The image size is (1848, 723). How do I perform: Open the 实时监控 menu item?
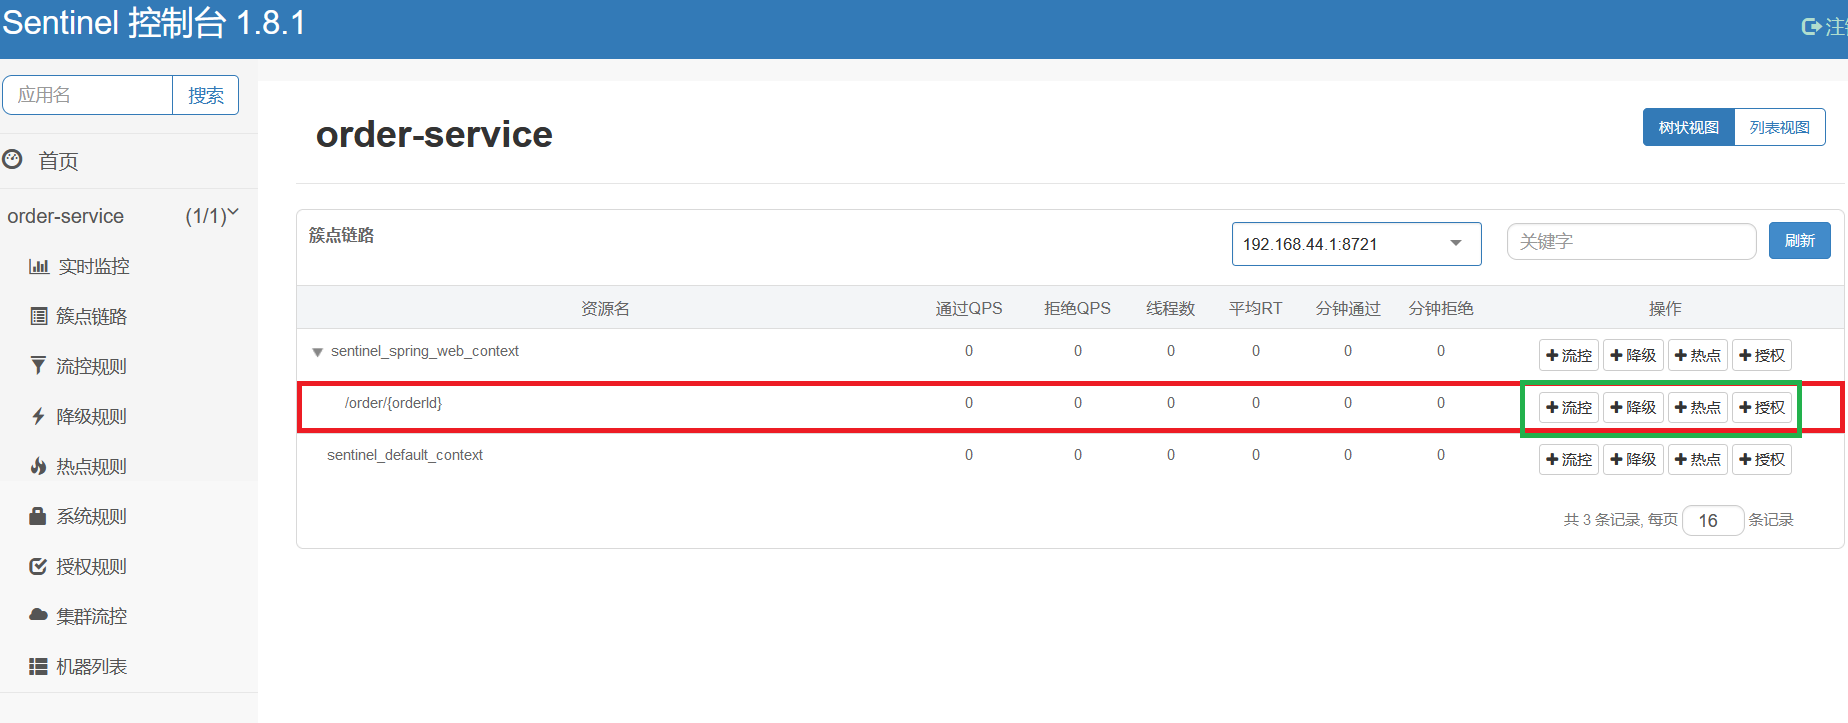94,266
